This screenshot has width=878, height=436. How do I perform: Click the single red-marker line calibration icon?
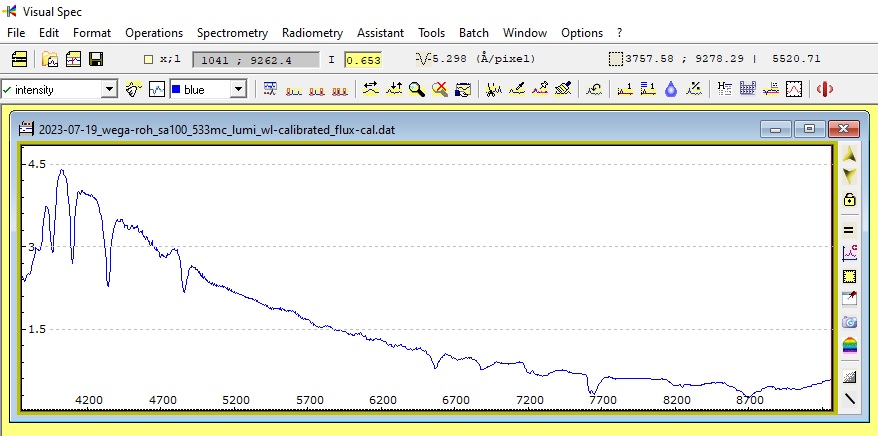(x=293, y=90)
